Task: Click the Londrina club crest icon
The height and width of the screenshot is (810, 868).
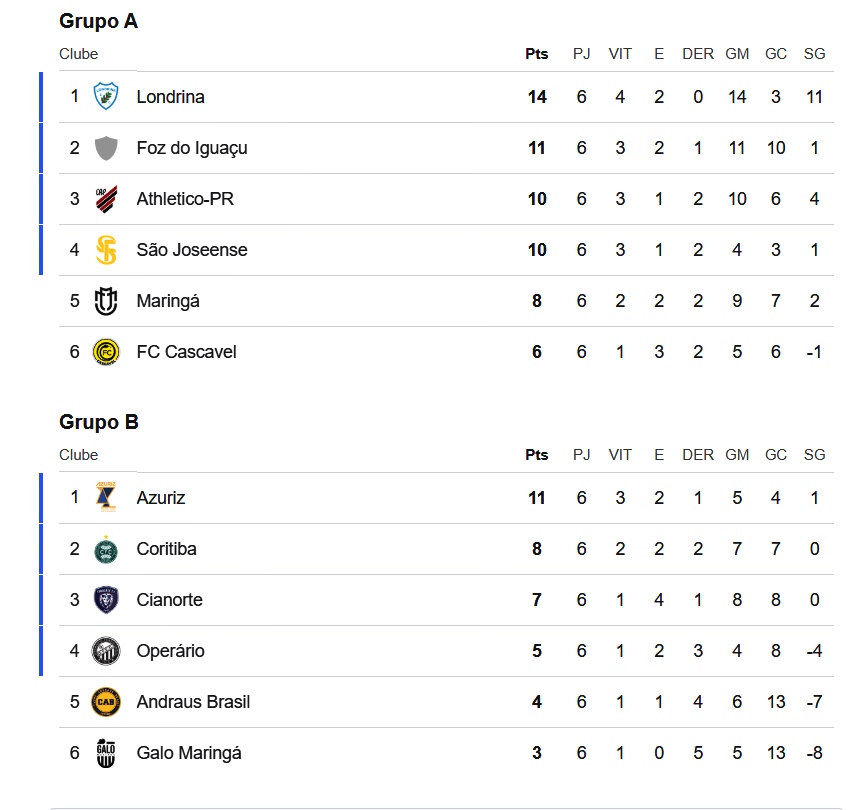Action: tap(106, 97)
